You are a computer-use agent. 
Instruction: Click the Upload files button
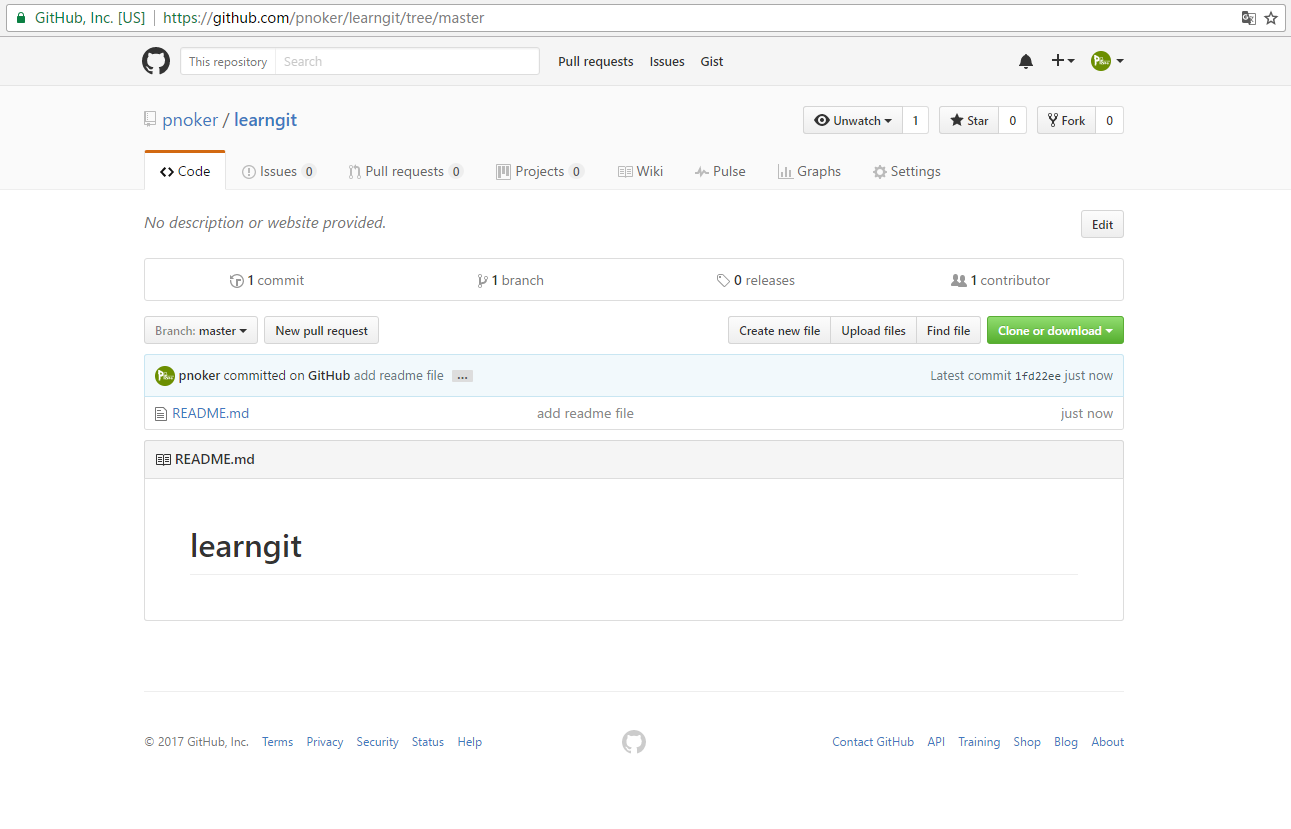coord(873,331)
